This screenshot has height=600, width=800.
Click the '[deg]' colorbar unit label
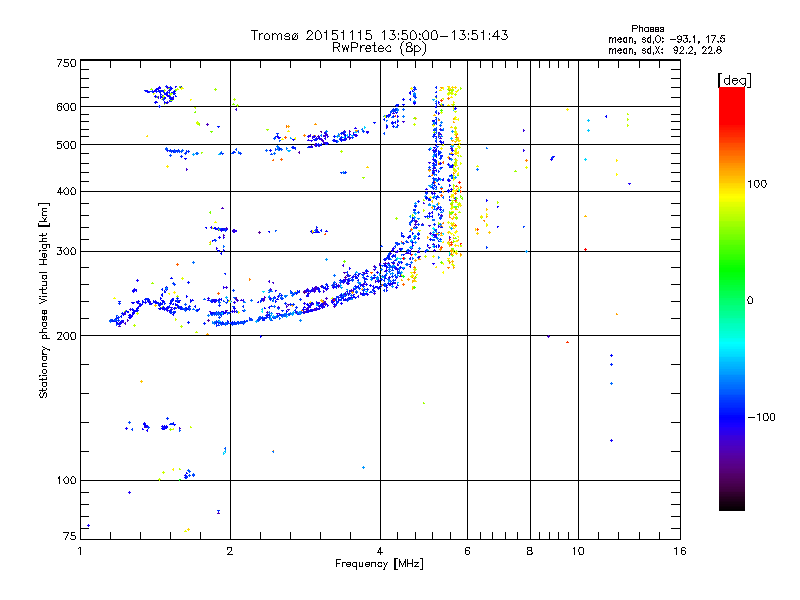[x=734, y=80]
